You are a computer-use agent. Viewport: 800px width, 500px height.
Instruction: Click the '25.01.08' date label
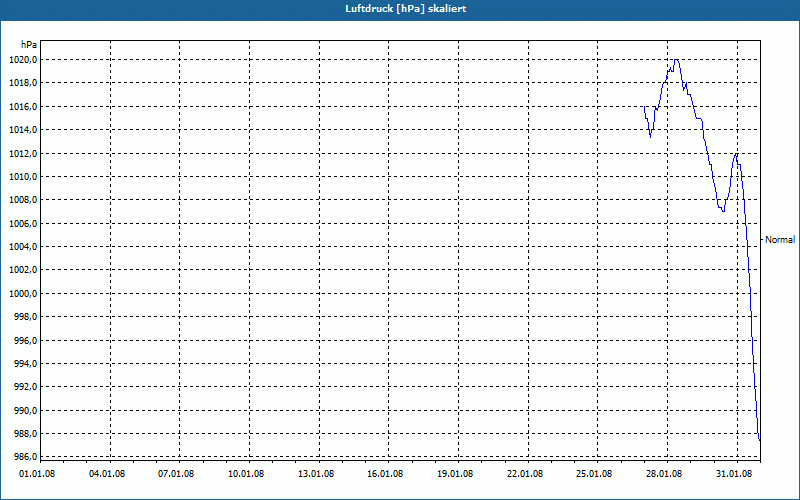[x=595, y=474]
